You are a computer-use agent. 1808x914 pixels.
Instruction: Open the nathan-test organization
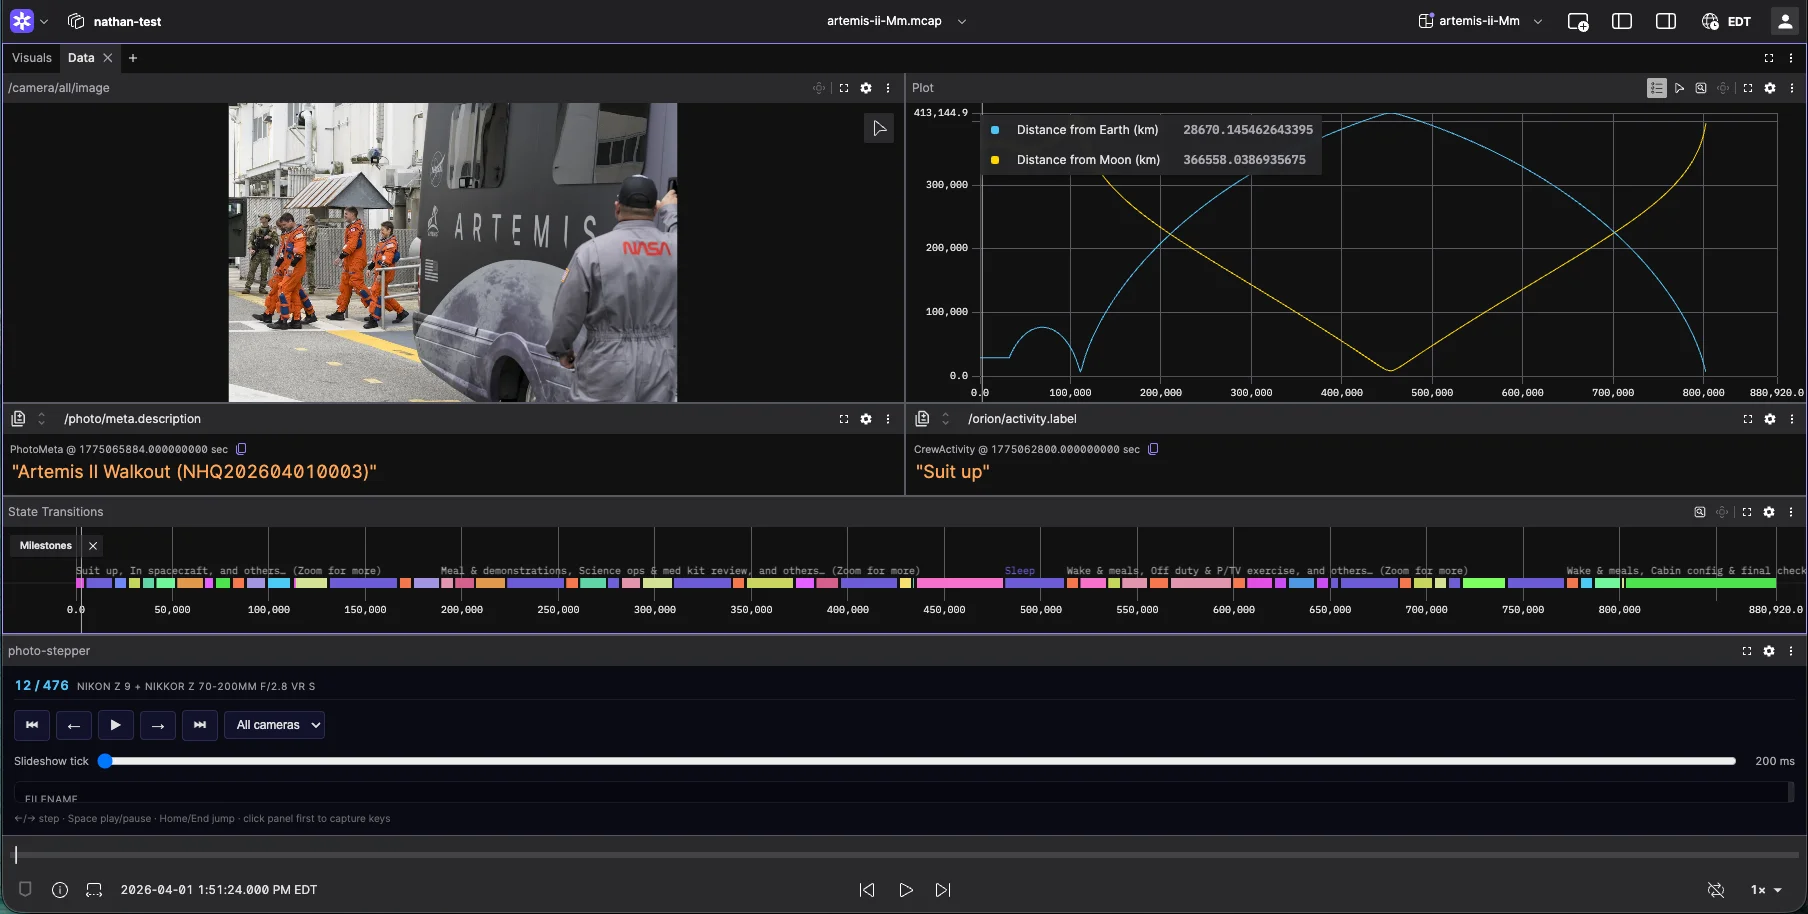(x=115, y=21)
